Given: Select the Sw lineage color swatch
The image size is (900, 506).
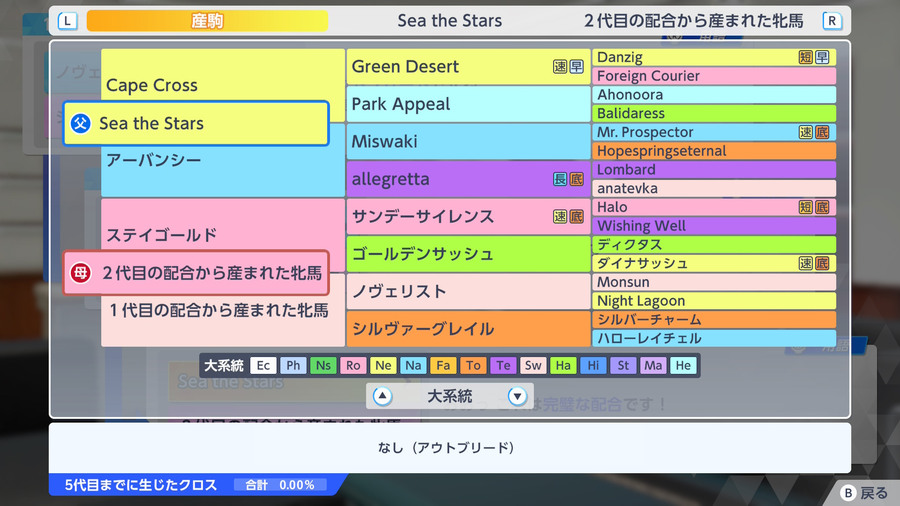Looking at the screenshot, I should [x=533, y=365].
